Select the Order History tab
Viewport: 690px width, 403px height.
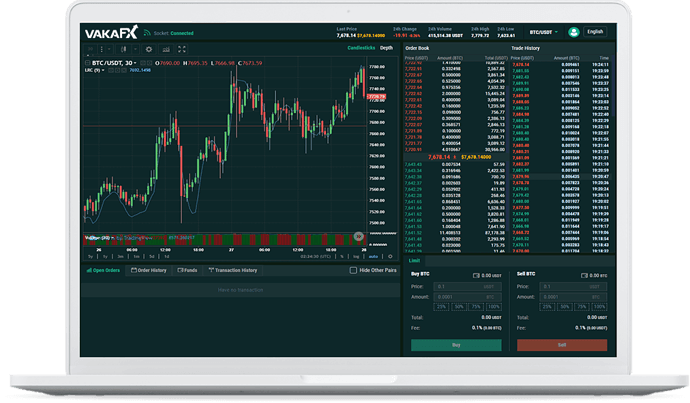pos(149,270)
